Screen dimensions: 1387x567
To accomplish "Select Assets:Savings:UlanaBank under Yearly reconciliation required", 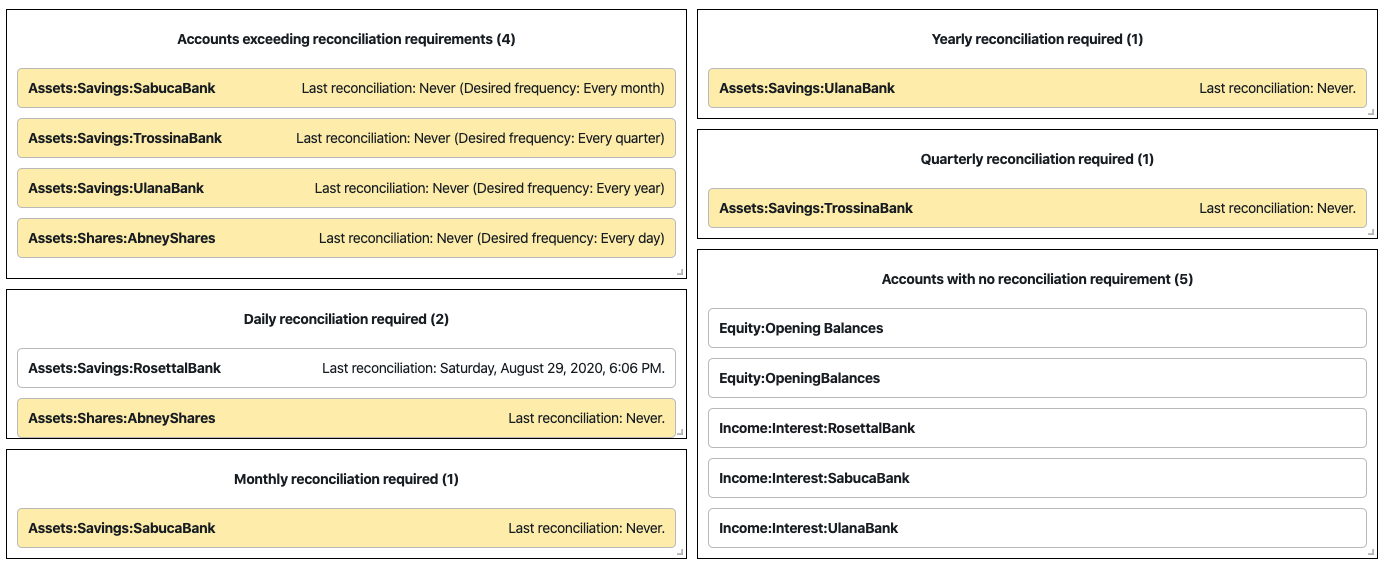I will coord(1037,88).
